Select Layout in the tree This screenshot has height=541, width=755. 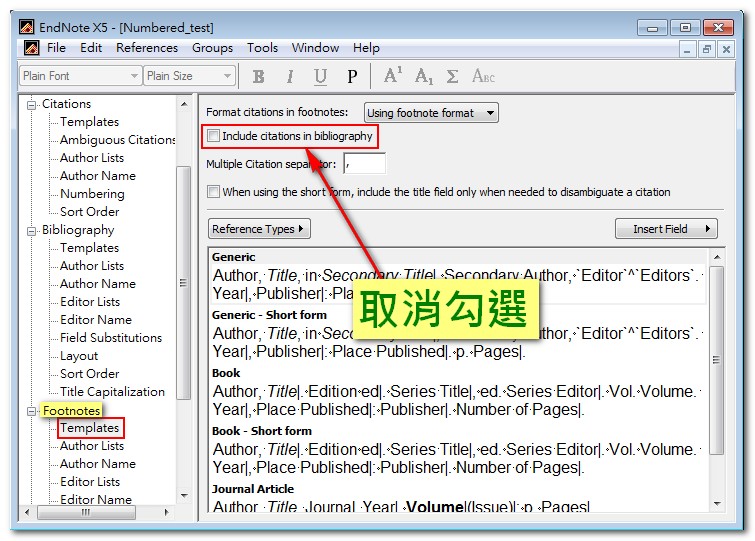click(x=78, y=356)
